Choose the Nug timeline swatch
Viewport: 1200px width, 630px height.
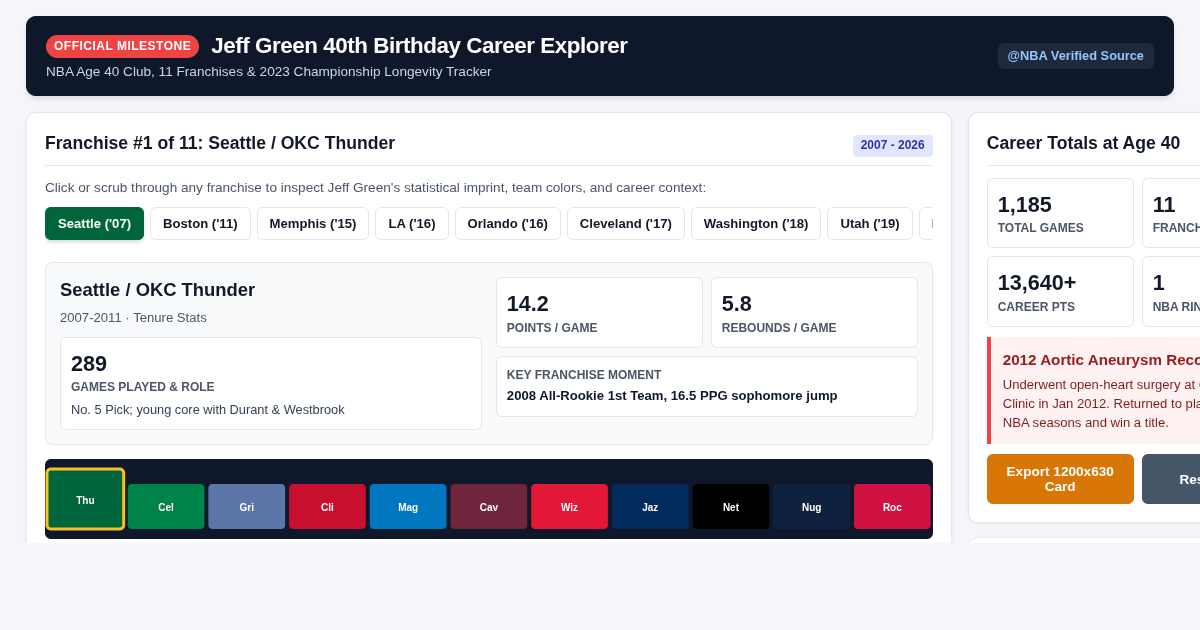pyautogui.click(x=811, y=507)
